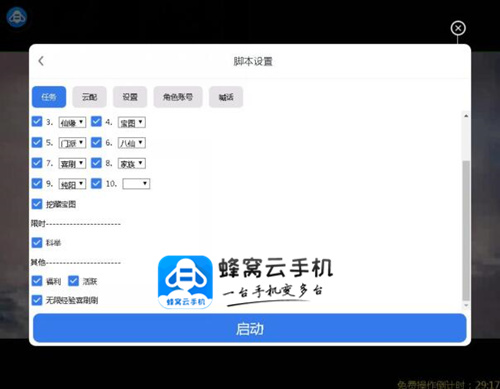Open the 设置 tab
The width and height of the screenshot is (500, 389).
[130, 97]
